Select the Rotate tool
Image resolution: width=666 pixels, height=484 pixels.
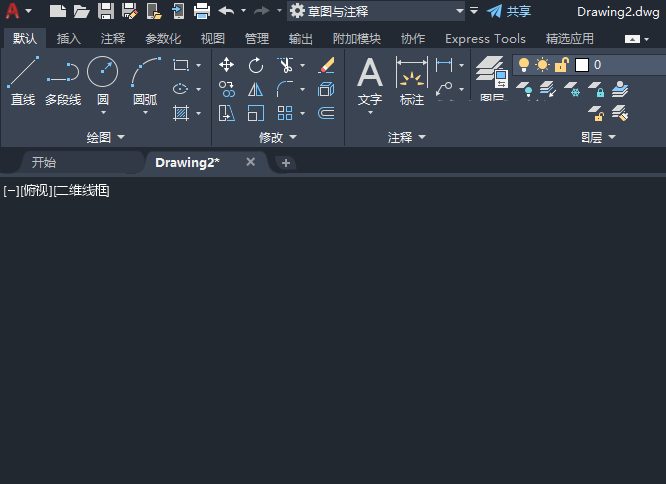click(256, 65)
